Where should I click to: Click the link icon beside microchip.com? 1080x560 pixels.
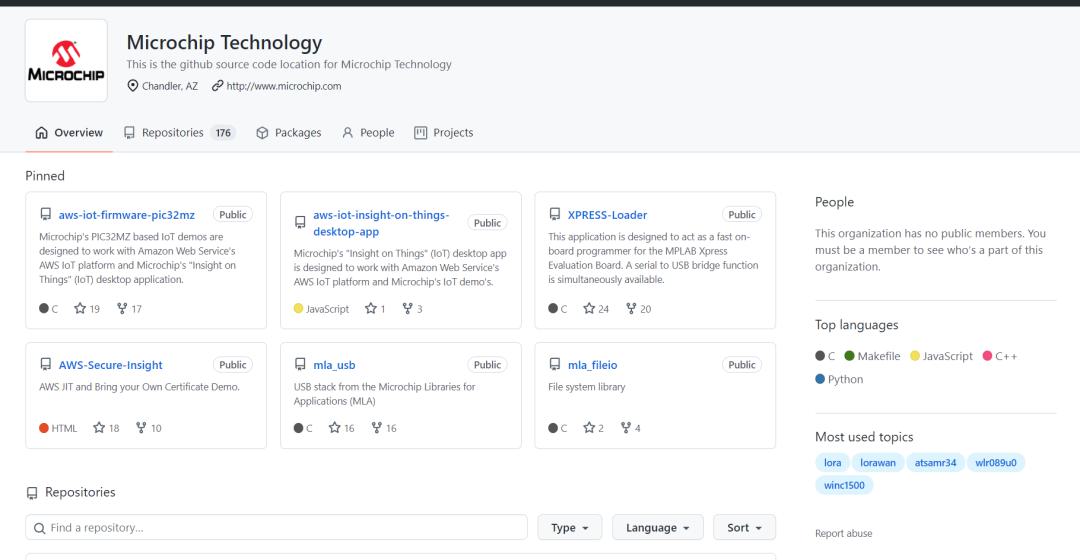point(218,85)
